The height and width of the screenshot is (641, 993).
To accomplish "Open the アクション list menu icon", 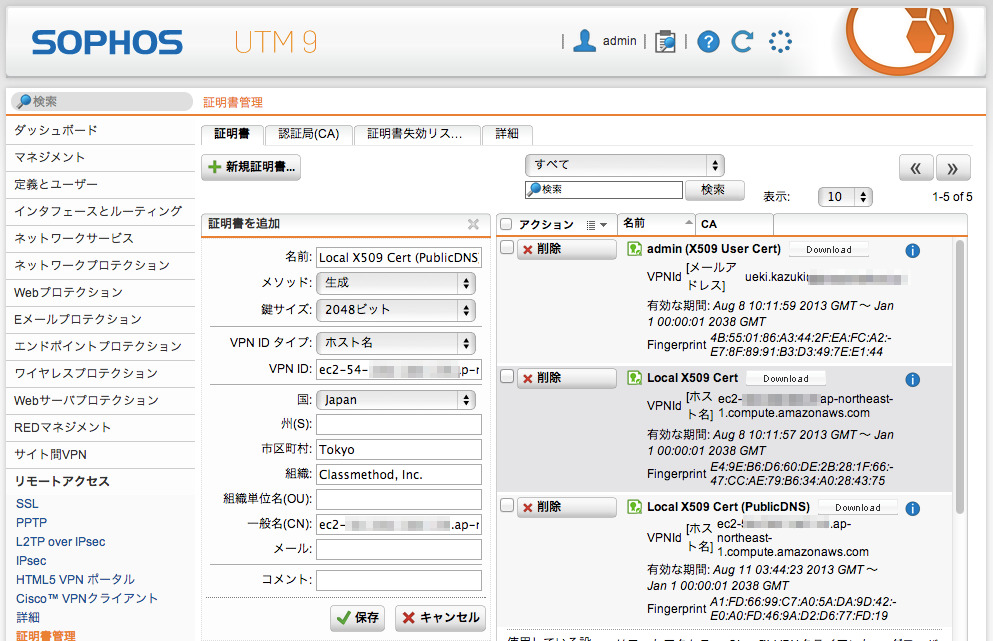I will [596, 225].
